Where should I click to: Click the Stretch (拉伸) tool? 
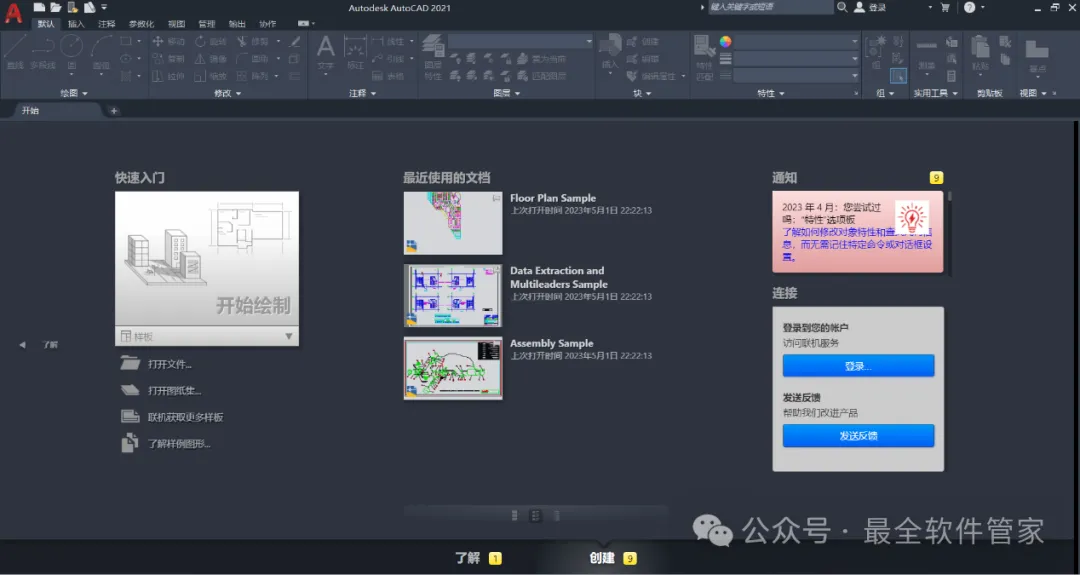coord(168,76)
